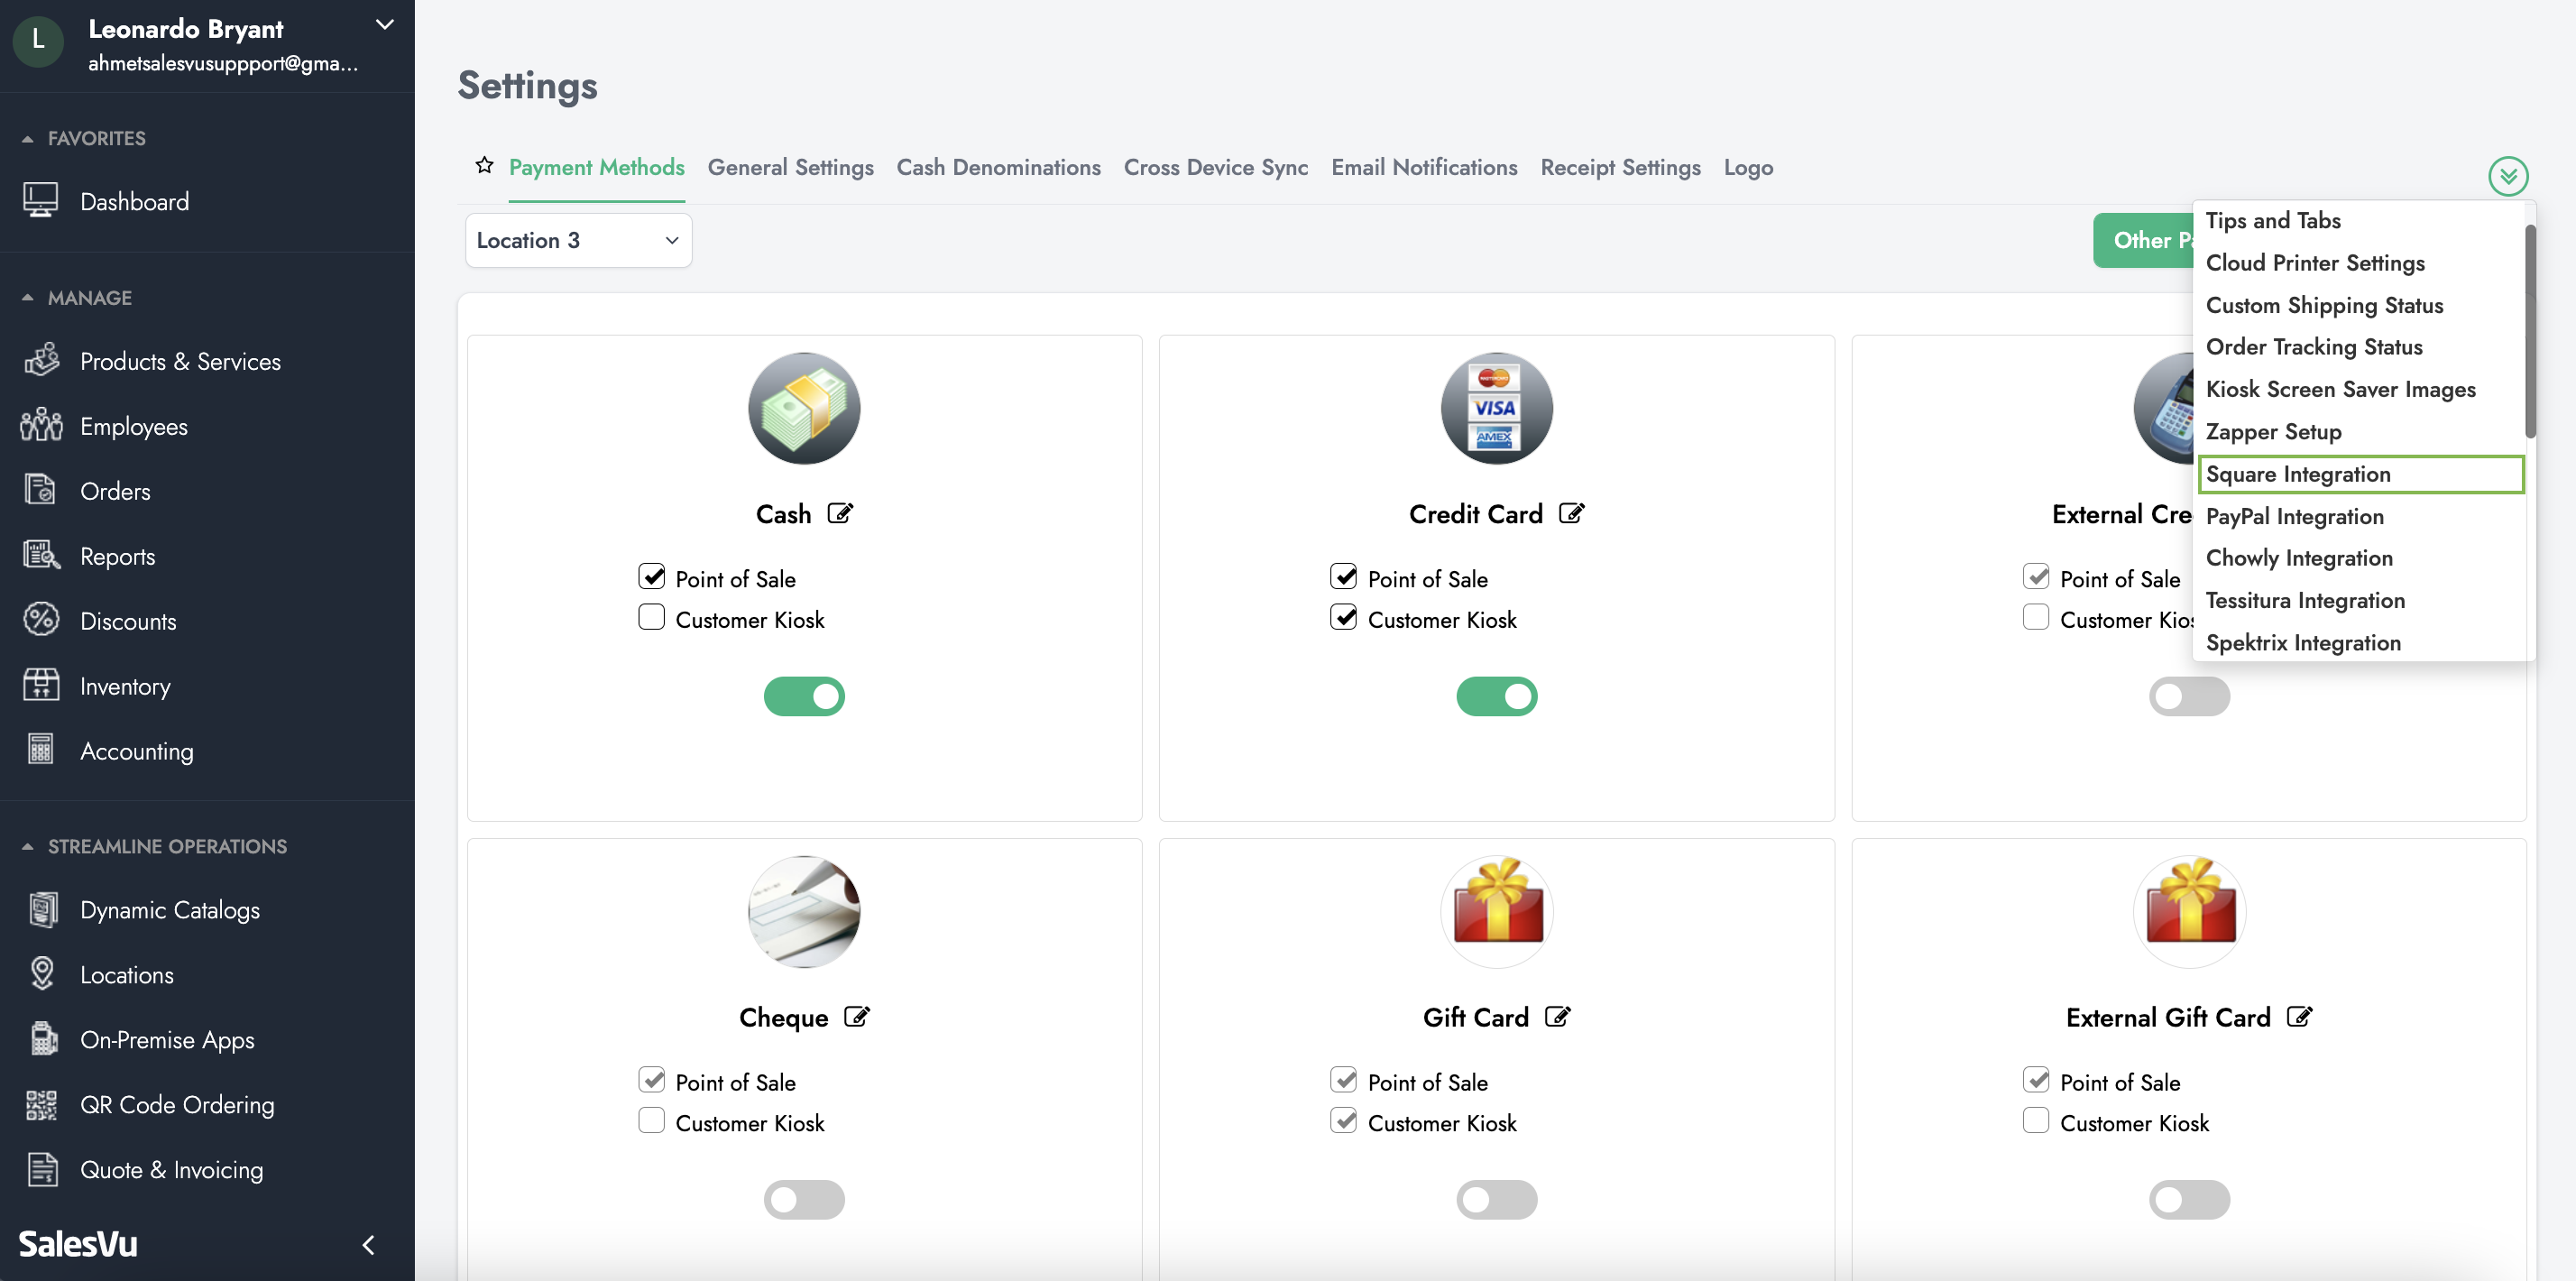Expand the Leonardo Bryant account menu
This screenshot has width=2576, height=1281.
pos(385,25)
